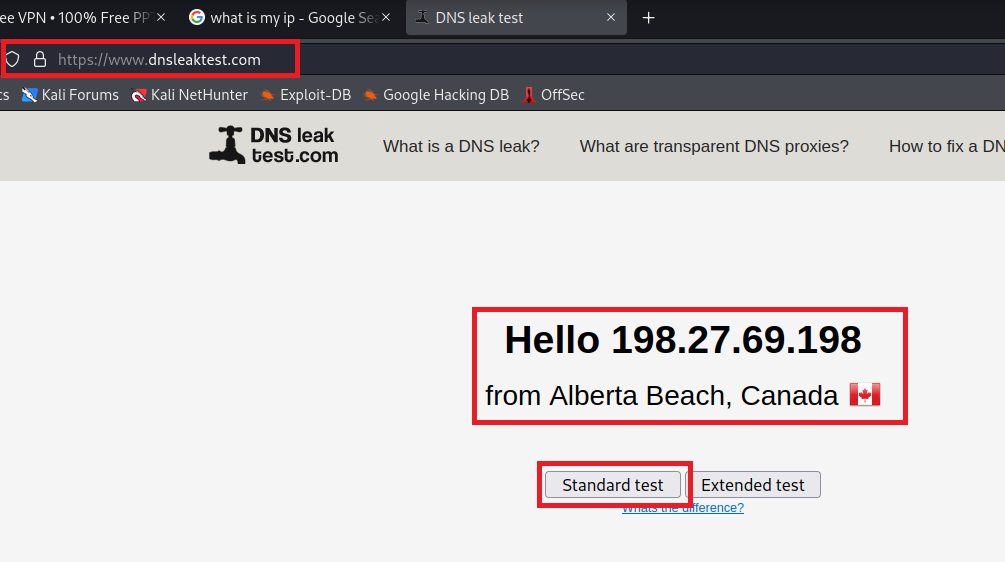
Task: Open a new browser tab with plus button
Action: tap(648, 18)
